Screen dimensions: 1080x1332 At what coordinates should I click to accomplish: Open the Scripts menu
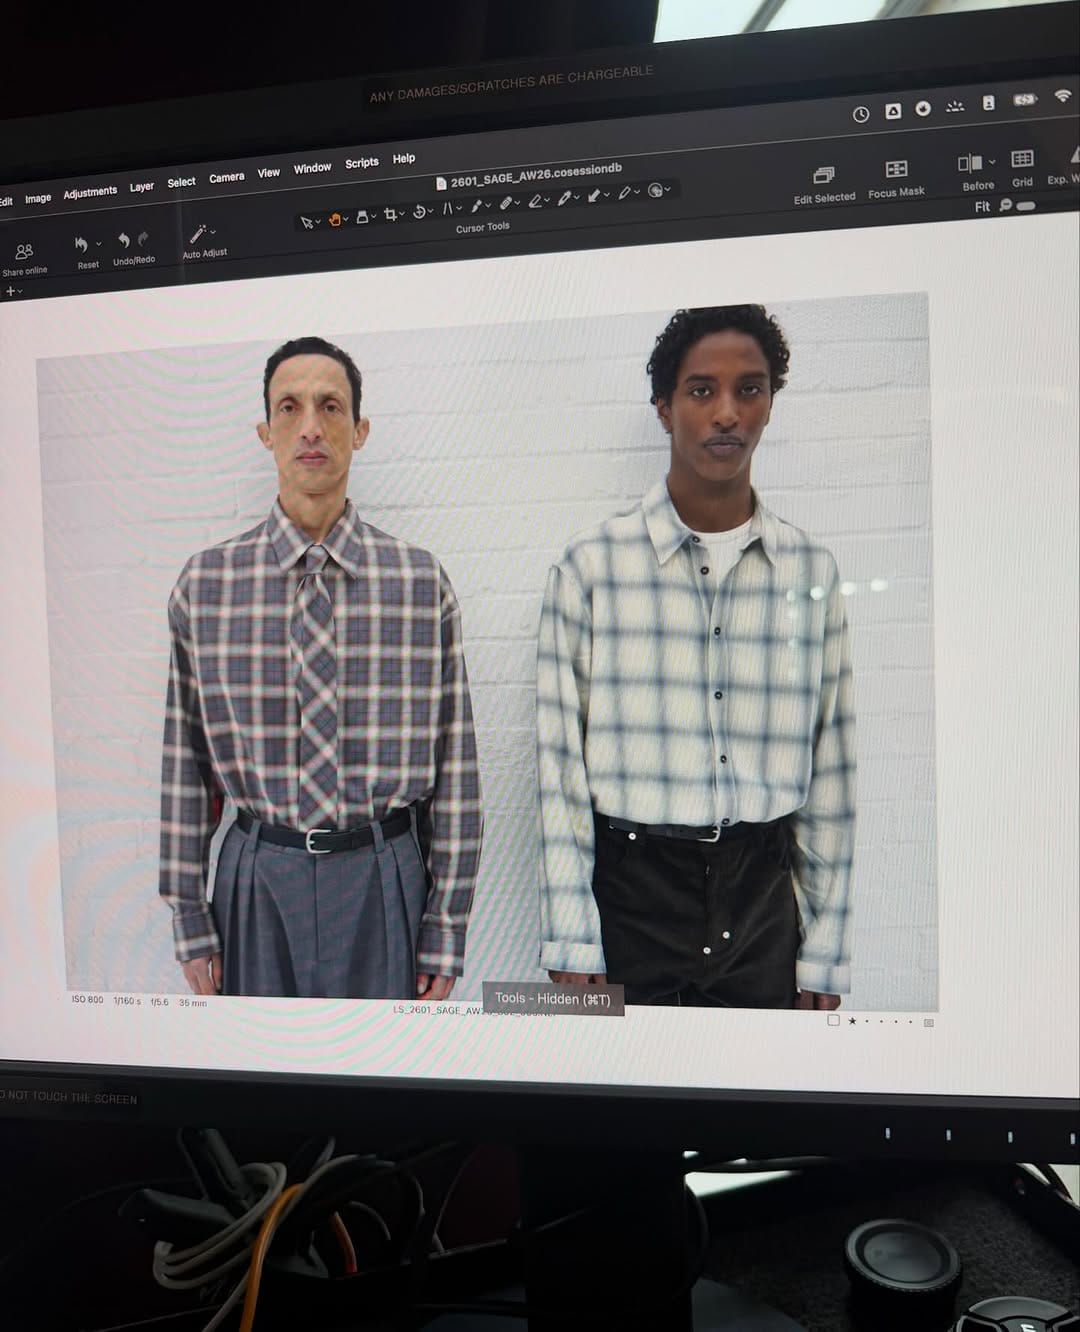click(x=362, y=163)
